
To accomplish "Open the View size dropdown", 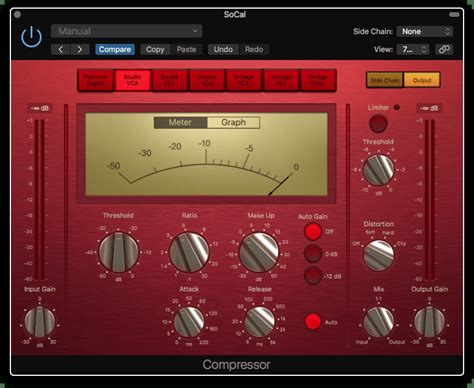I will point(413,50).
